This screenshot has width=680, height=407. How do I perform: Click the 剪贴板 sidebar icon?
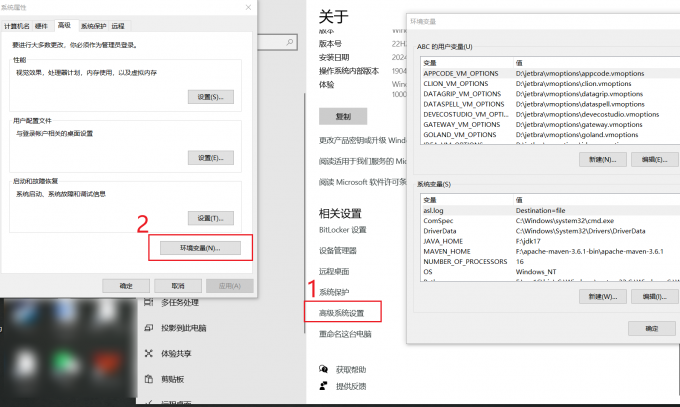pyautogui.click(x=149, y=379)
